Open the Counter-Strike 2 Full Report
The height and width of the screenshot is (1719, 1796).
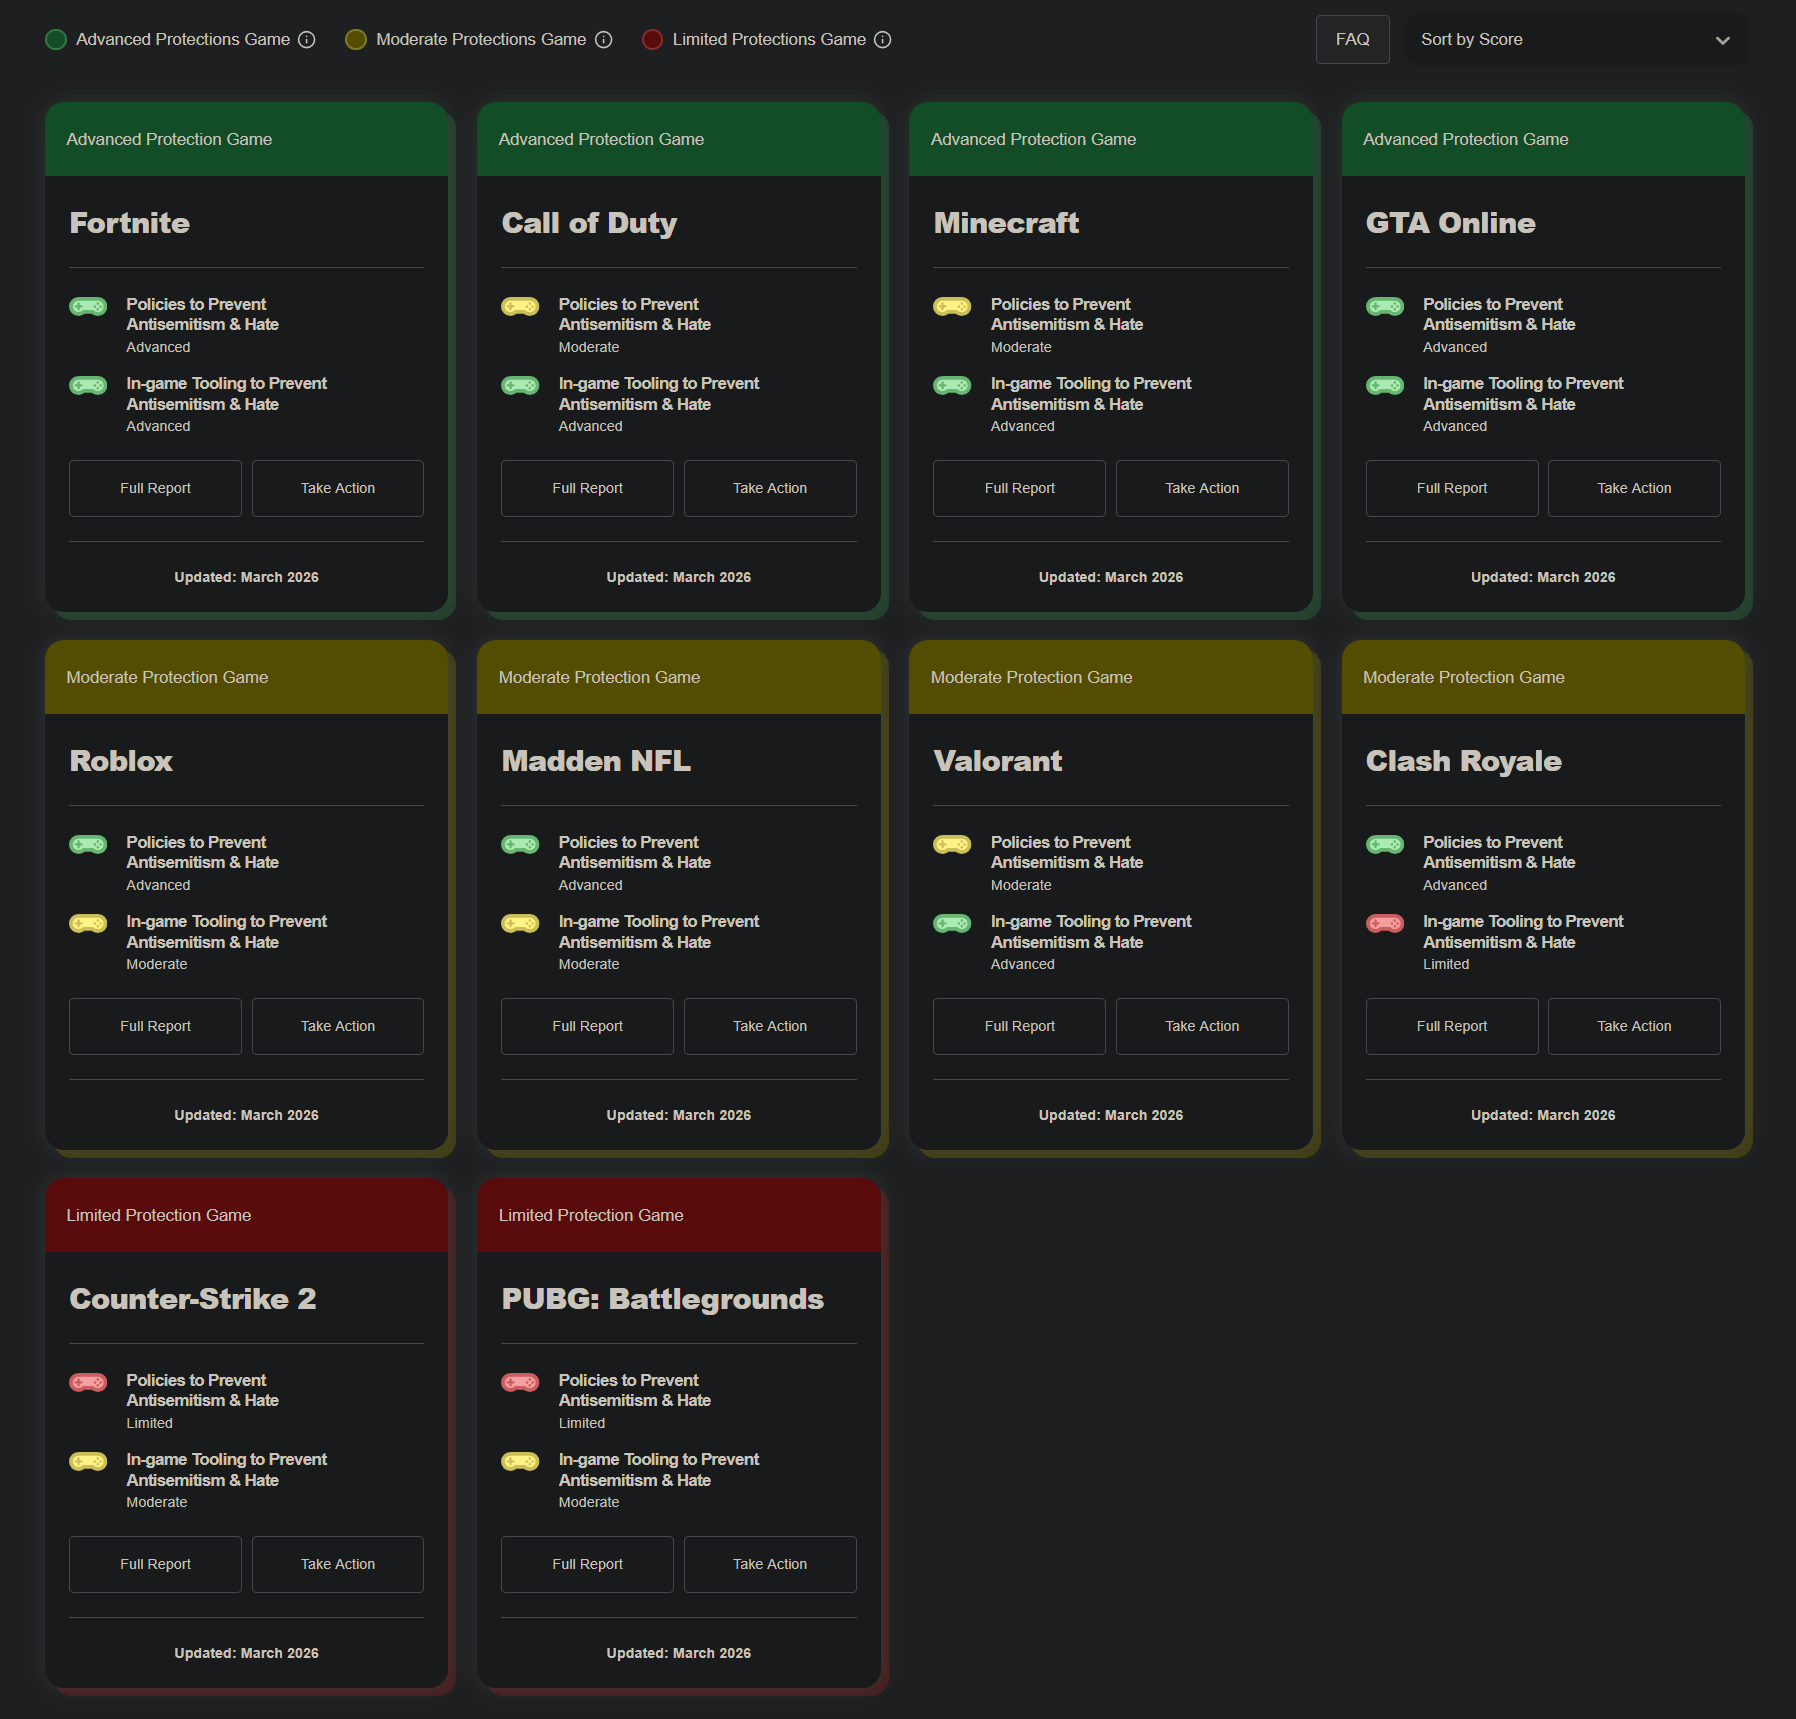155,1564
